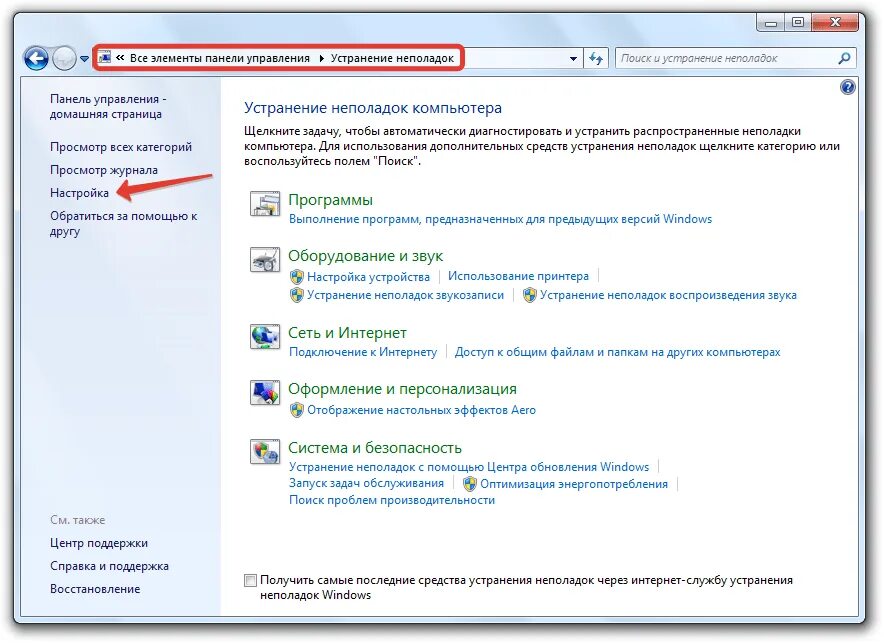Click Все элементы панели управления breadcrumb

[x=220, y=58]
